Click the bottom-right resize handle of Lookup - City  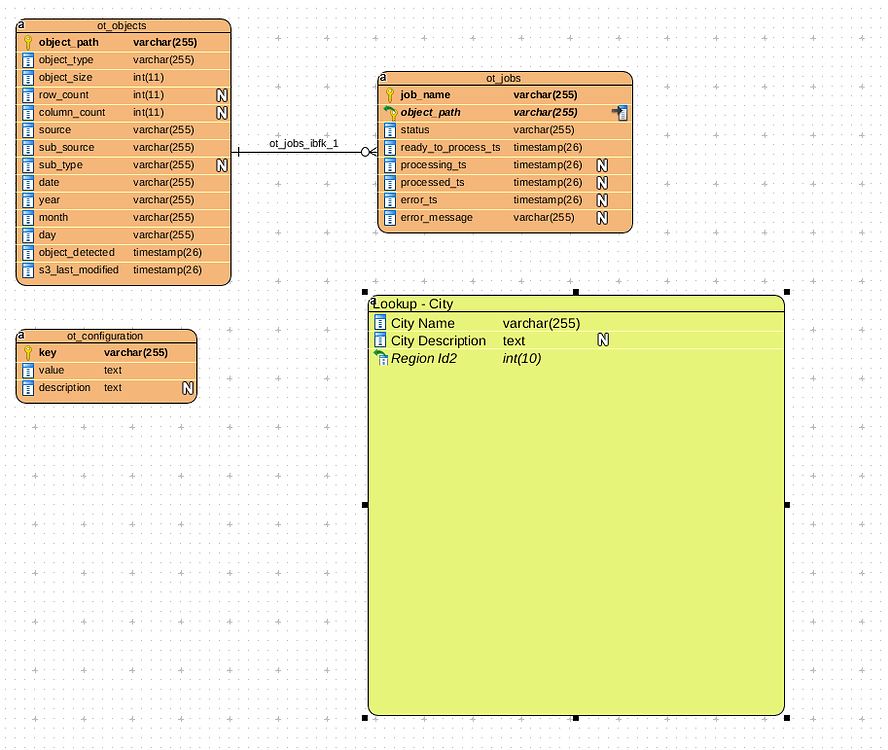click(x=787, y=717)
